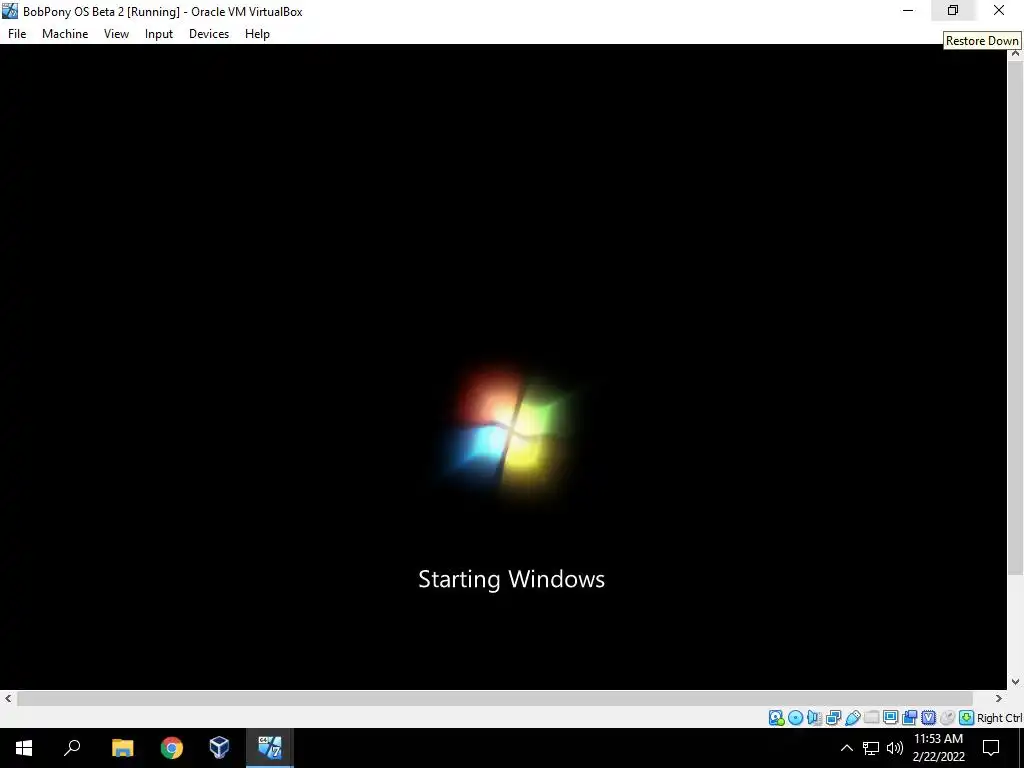The image size is (1024, 768).
Task: Click the display settings status icon
Action: click(890, 718)
